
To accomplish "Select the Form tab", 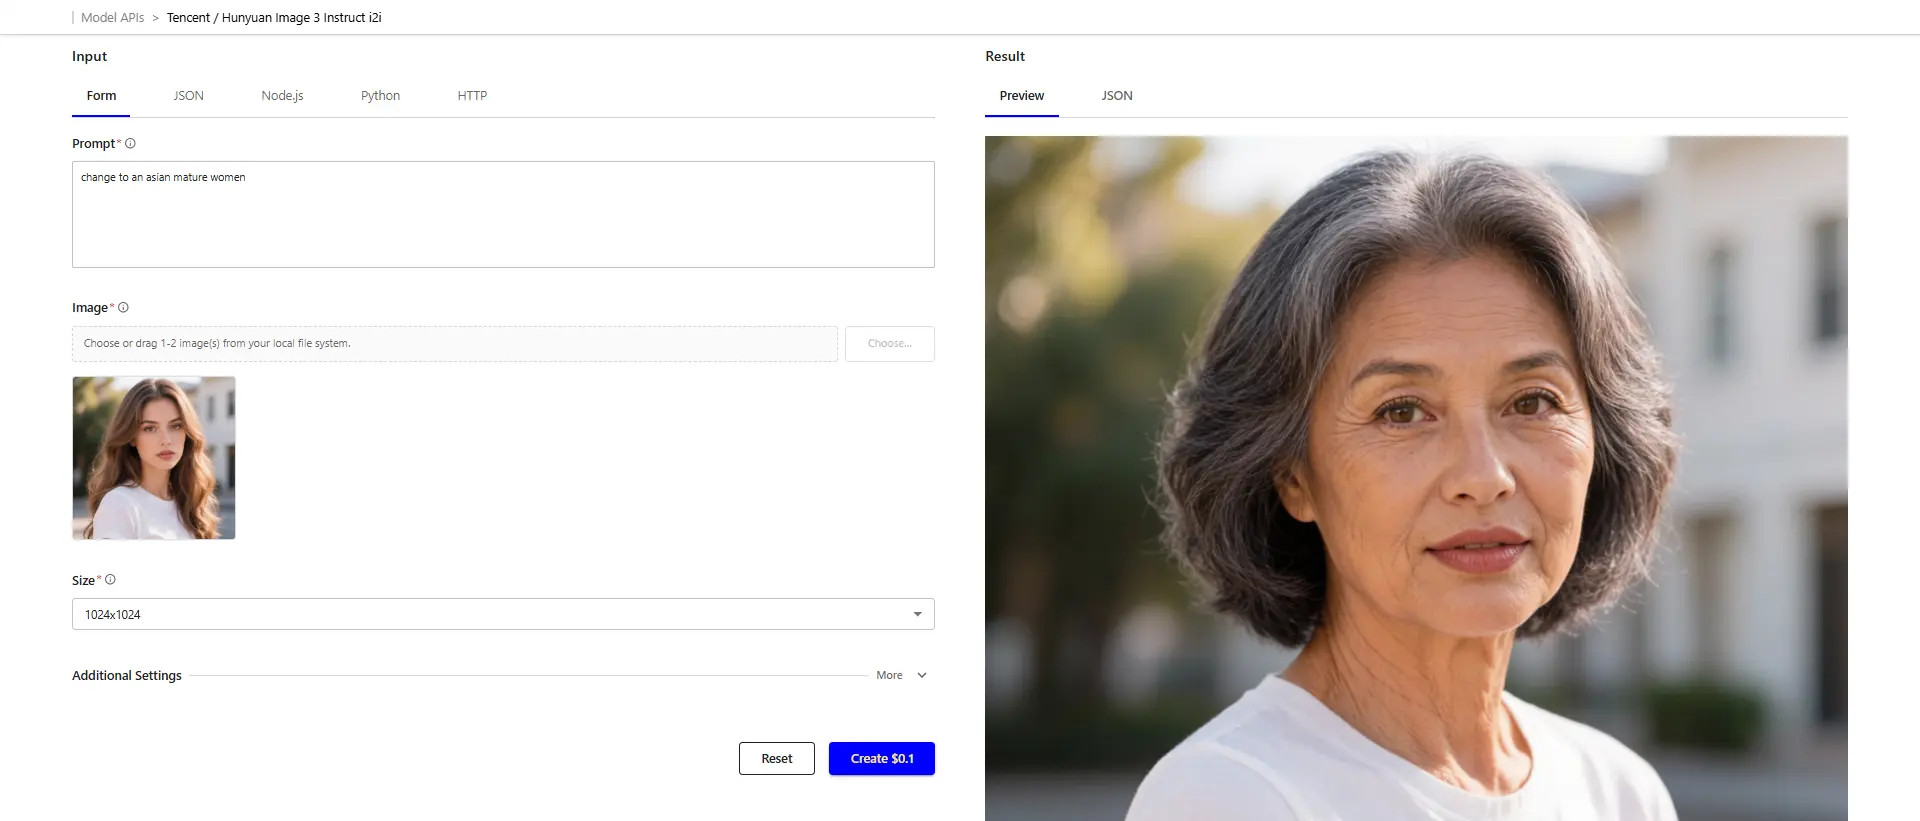I will (101, 96).
